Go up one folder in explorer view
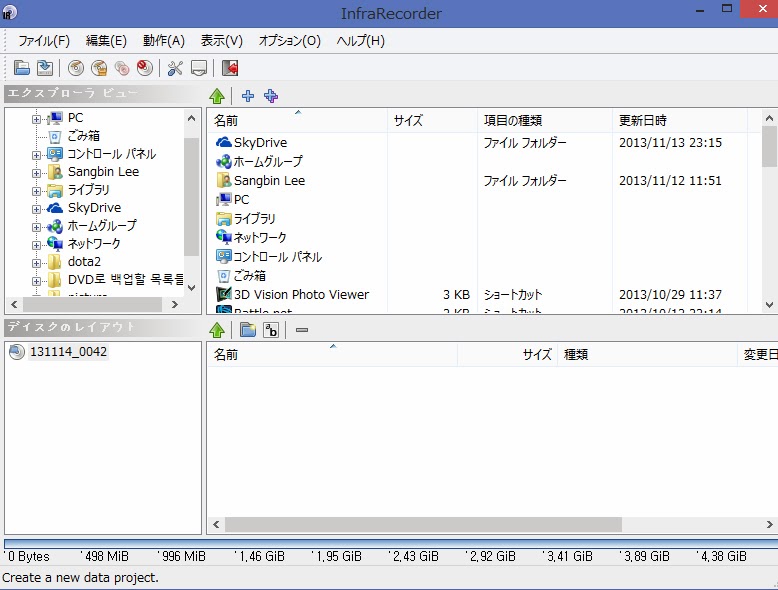The image size is (778, 590). click(x=217, y=96)
